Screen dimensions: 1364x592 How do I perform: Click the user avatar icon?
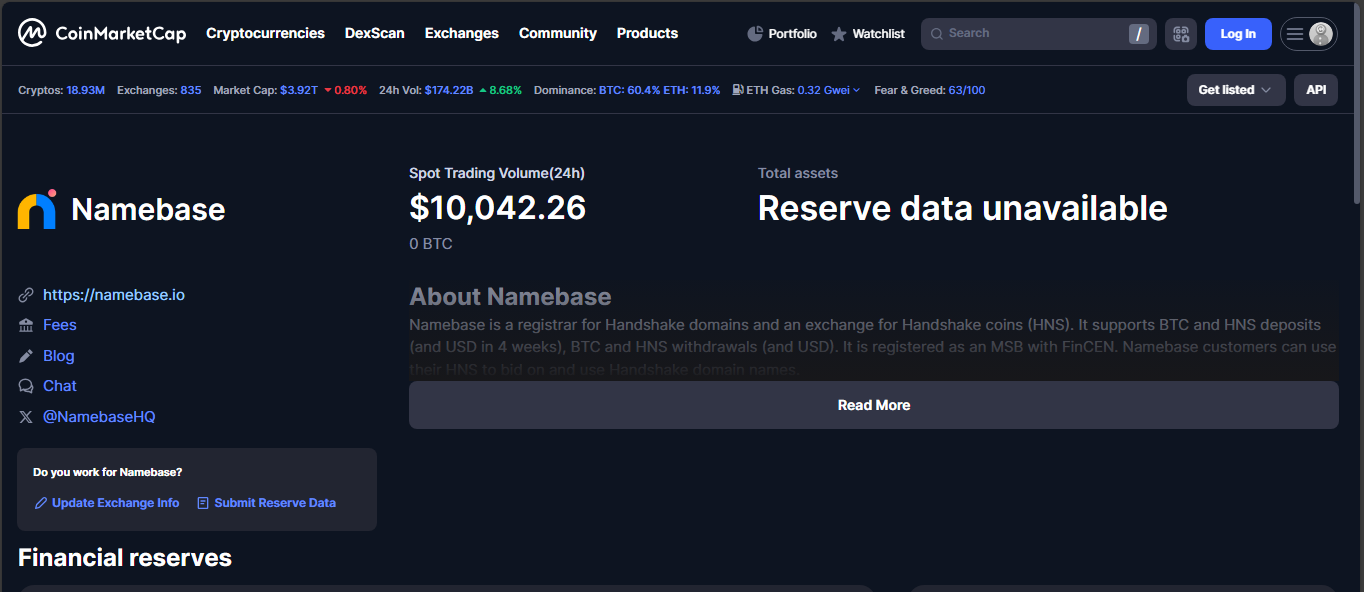pos(1321,34)
